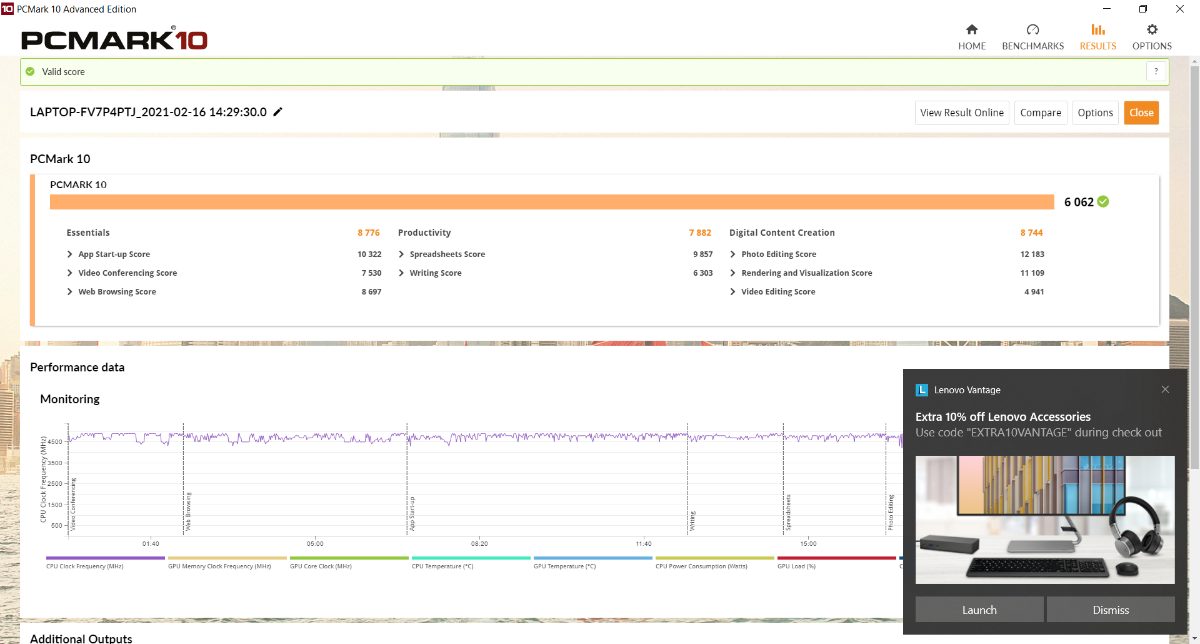Toggle CPU Temperature legend series
Image resolution: width=1200 pixels, height=644 pixels.
tap(470, 563)
